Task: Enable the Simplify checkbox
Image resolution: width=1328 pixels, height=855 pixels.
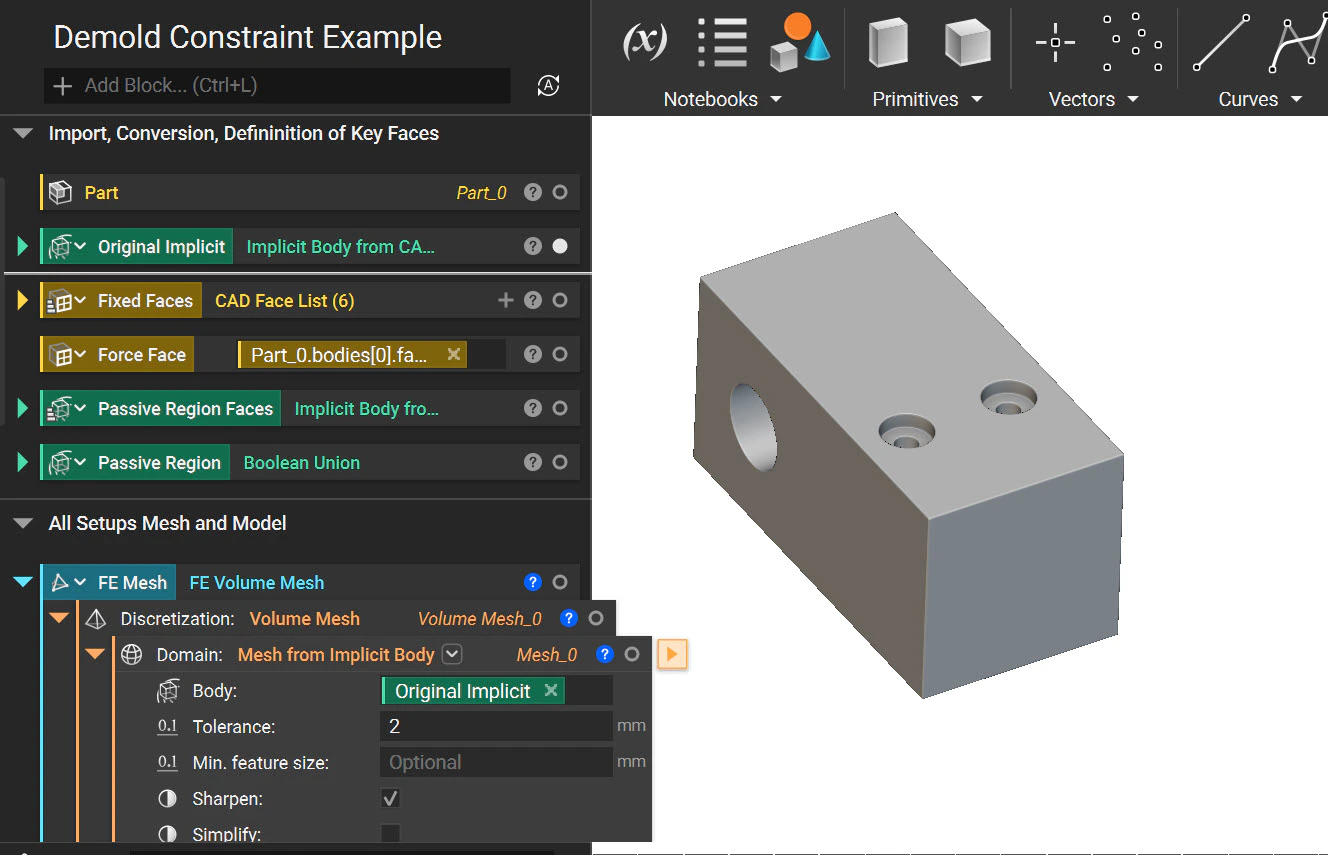Action: coord(390,834)
